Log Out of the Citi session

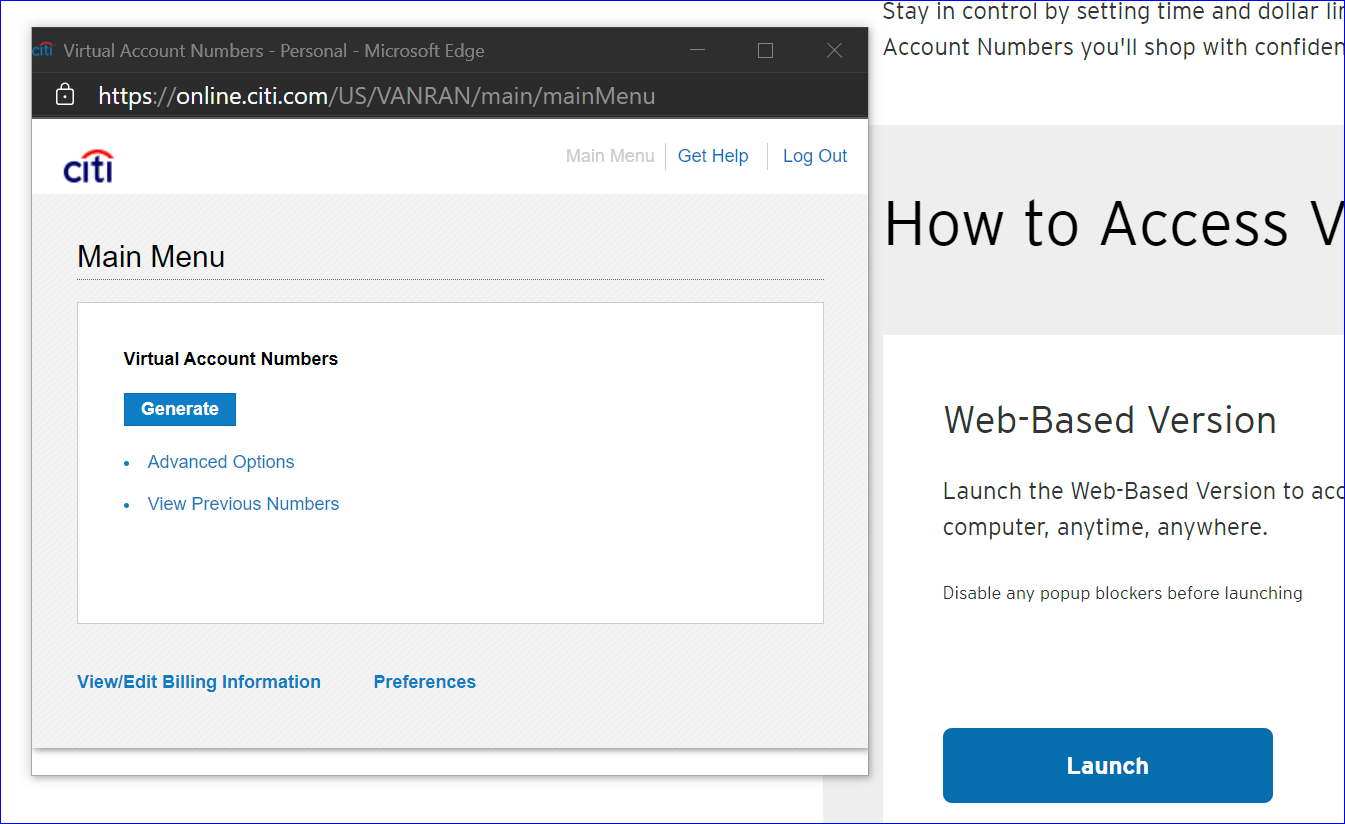[x=815, y=156]
